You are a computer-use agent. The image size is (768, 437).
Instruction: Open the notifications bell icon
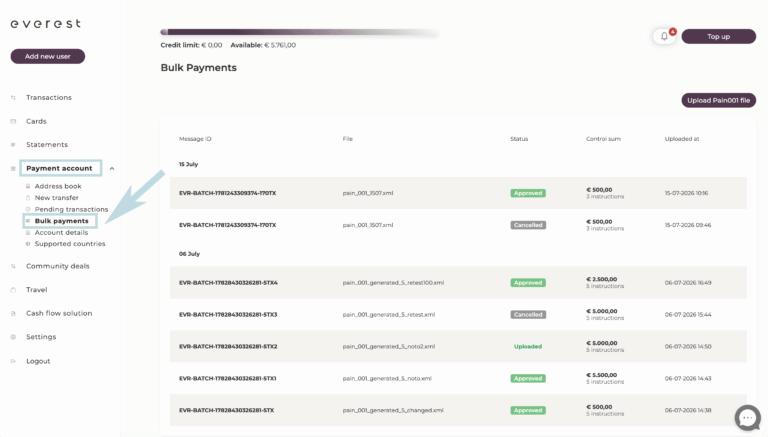664,36
